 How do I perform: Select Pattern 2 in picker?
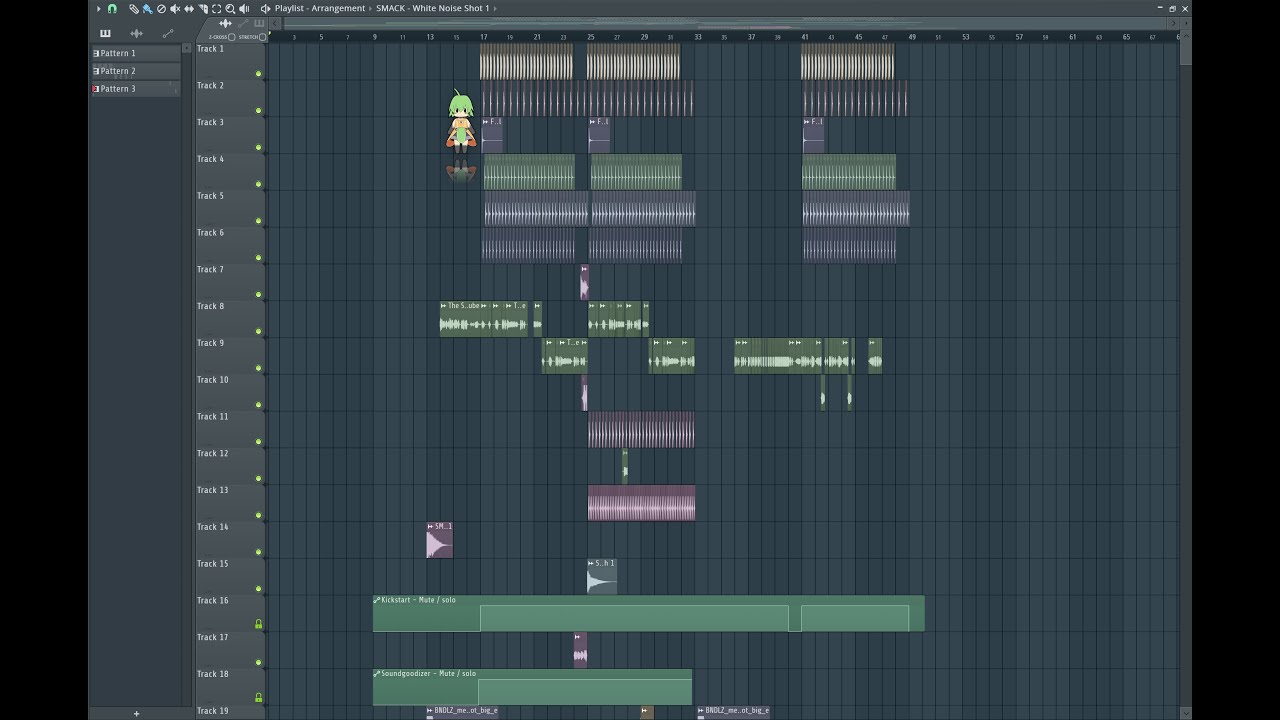tap(135, 71)
